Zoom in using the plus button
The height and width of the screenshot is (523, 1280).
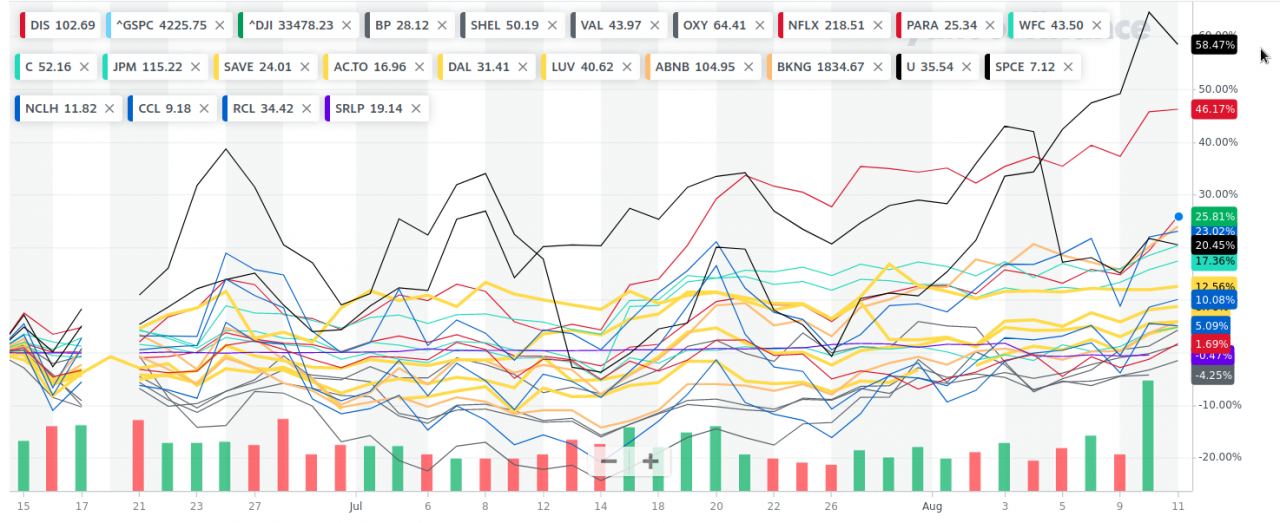point(650,461)
